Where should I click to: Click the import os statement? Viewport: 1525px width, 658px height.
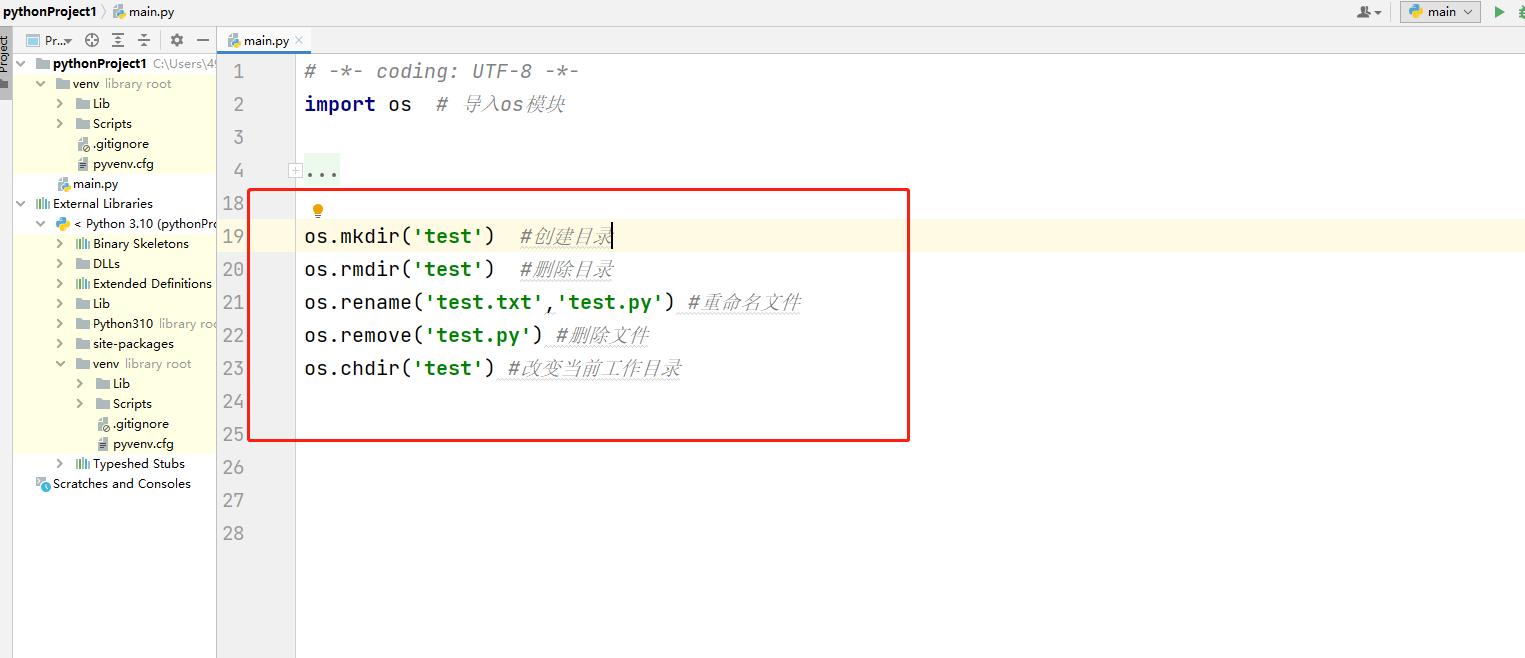(358, 104)
